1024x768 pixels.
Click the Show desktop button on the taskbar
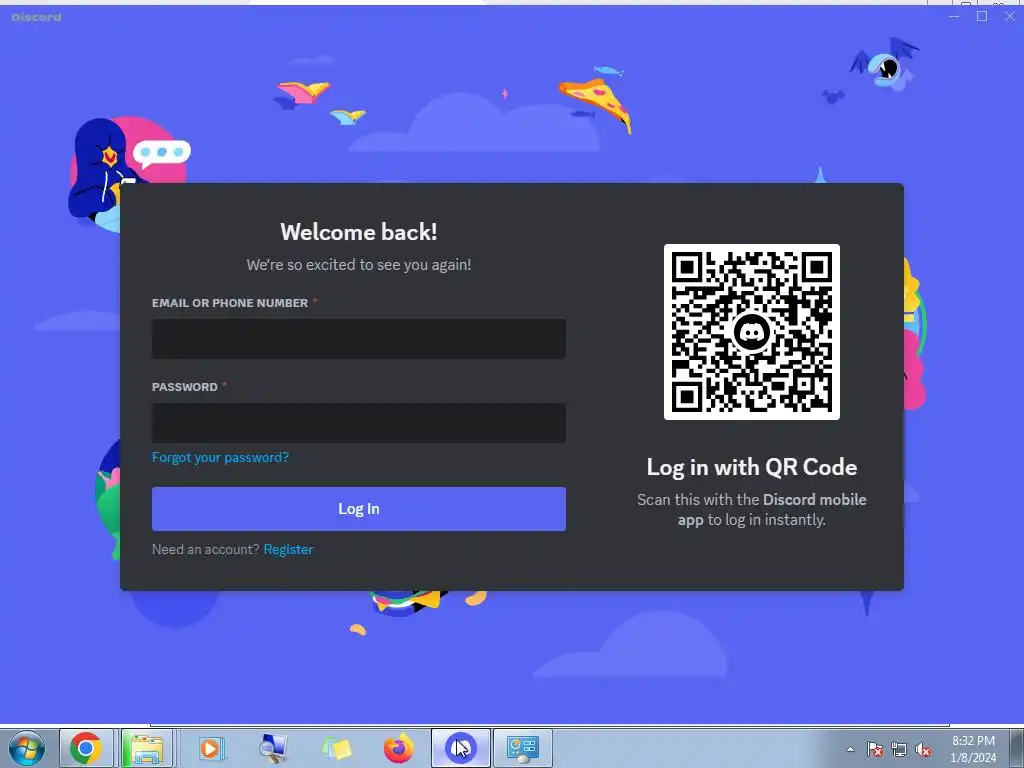pos(1016,748)
